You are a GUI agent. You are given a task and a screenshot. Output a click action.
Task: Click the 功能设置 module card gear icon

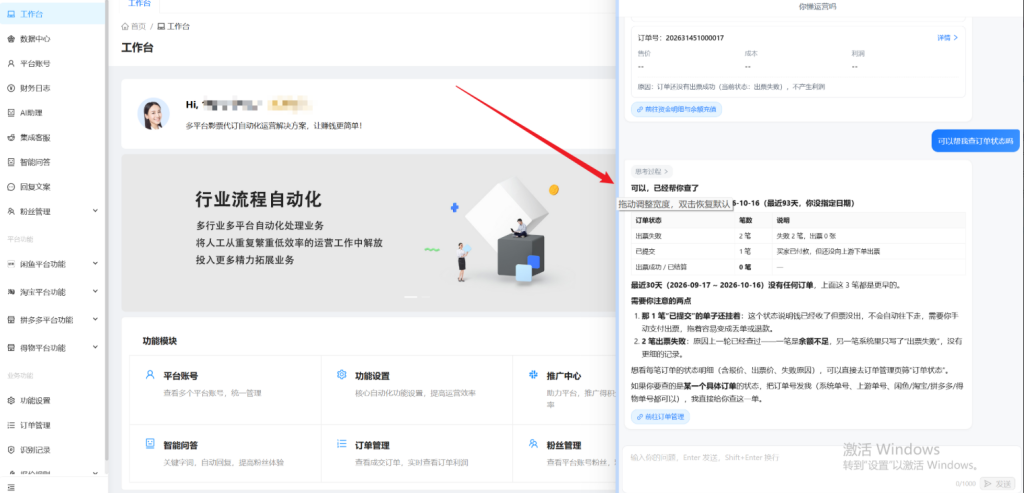341,375
